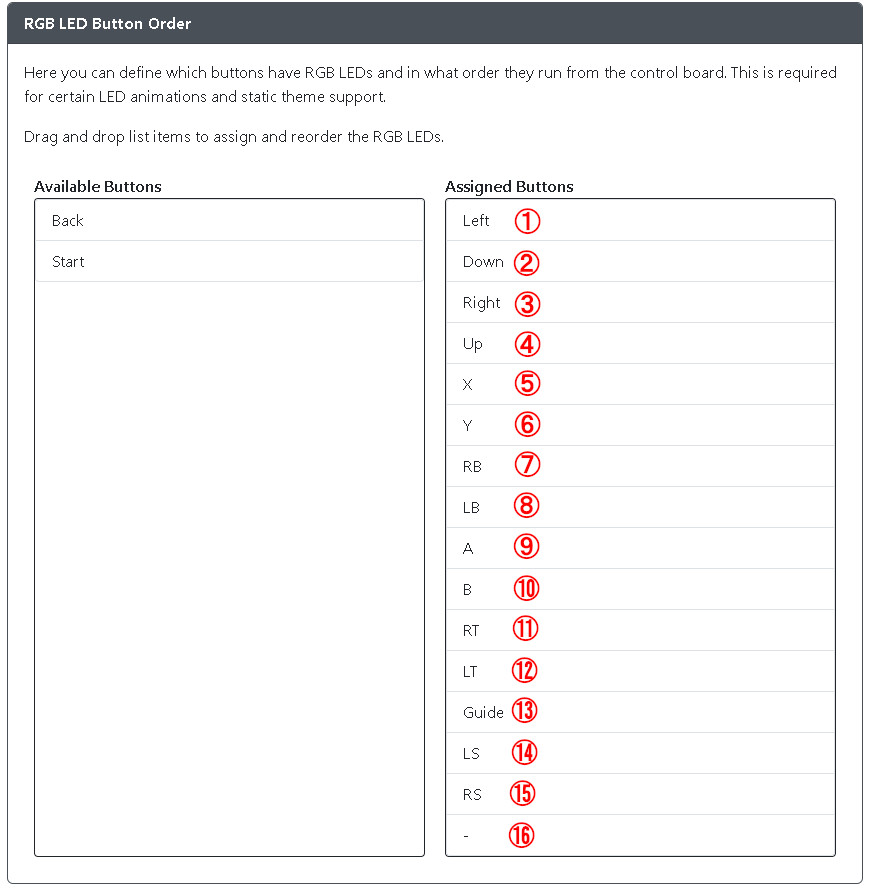Select the Y button list item

640,425
